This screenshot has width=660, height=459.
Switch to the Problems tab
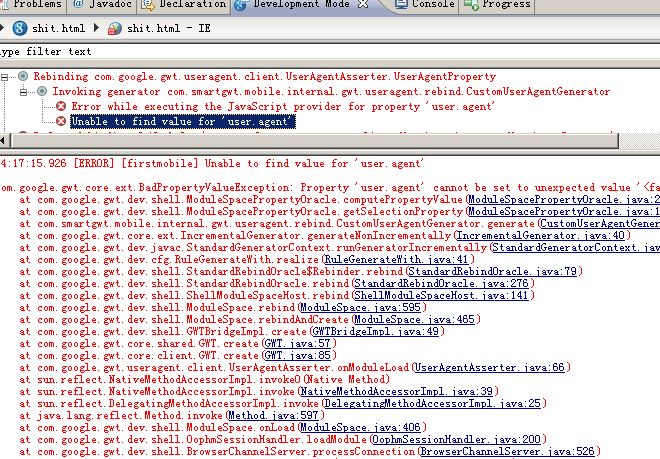click(36, 6)
